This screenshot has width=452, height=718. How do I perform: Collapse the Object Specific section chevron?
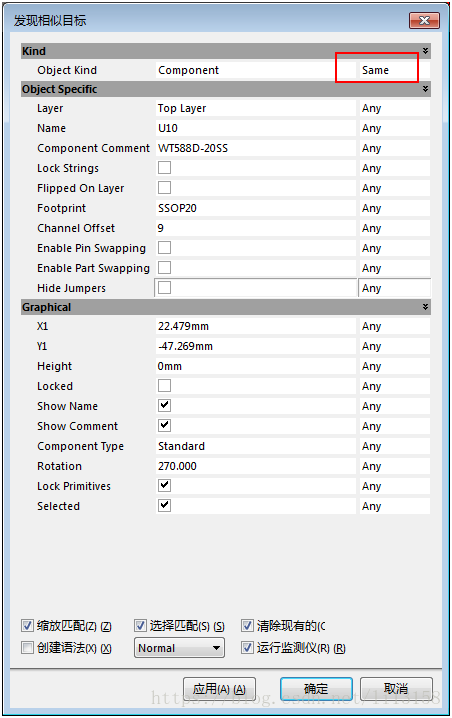(x=425, y=89)
